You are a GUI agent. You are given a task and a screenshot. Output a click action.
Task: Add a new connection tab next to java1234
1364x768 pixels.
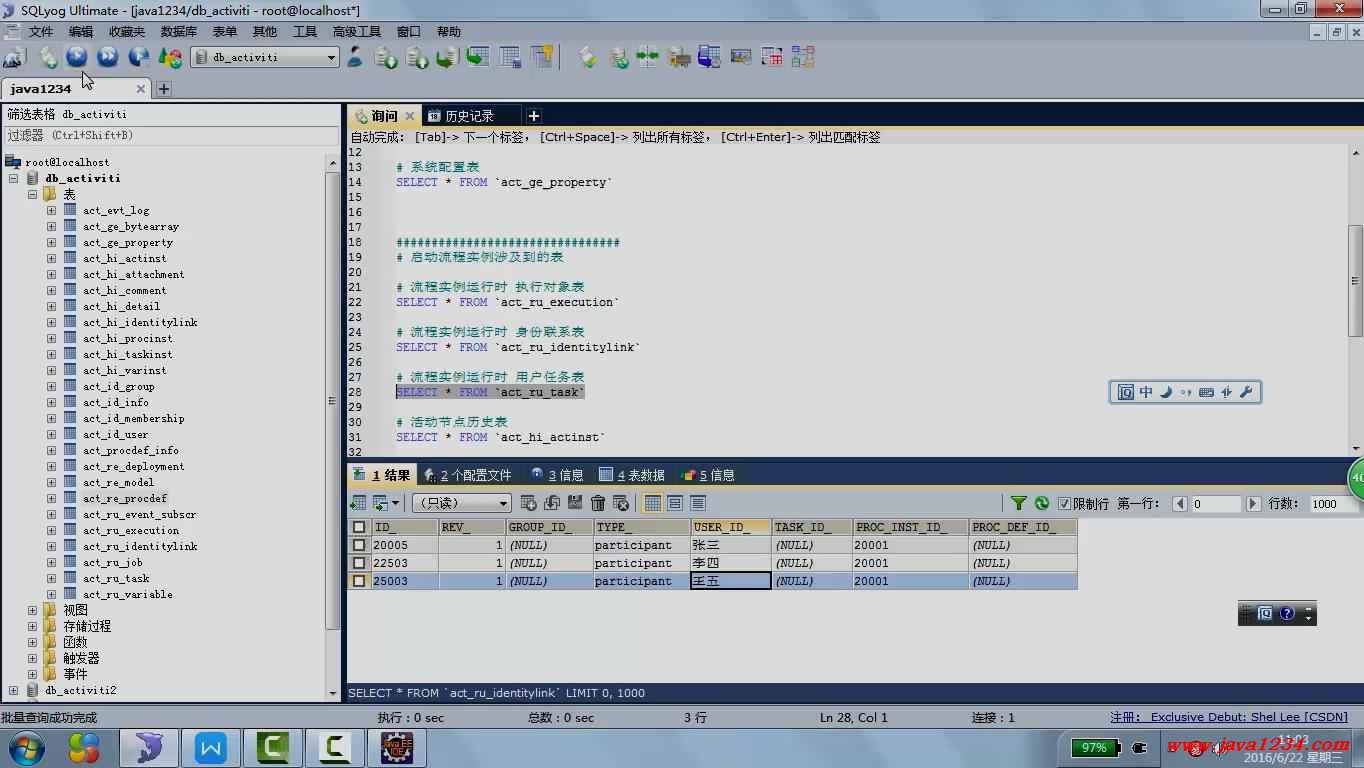(x=163, y=89)
